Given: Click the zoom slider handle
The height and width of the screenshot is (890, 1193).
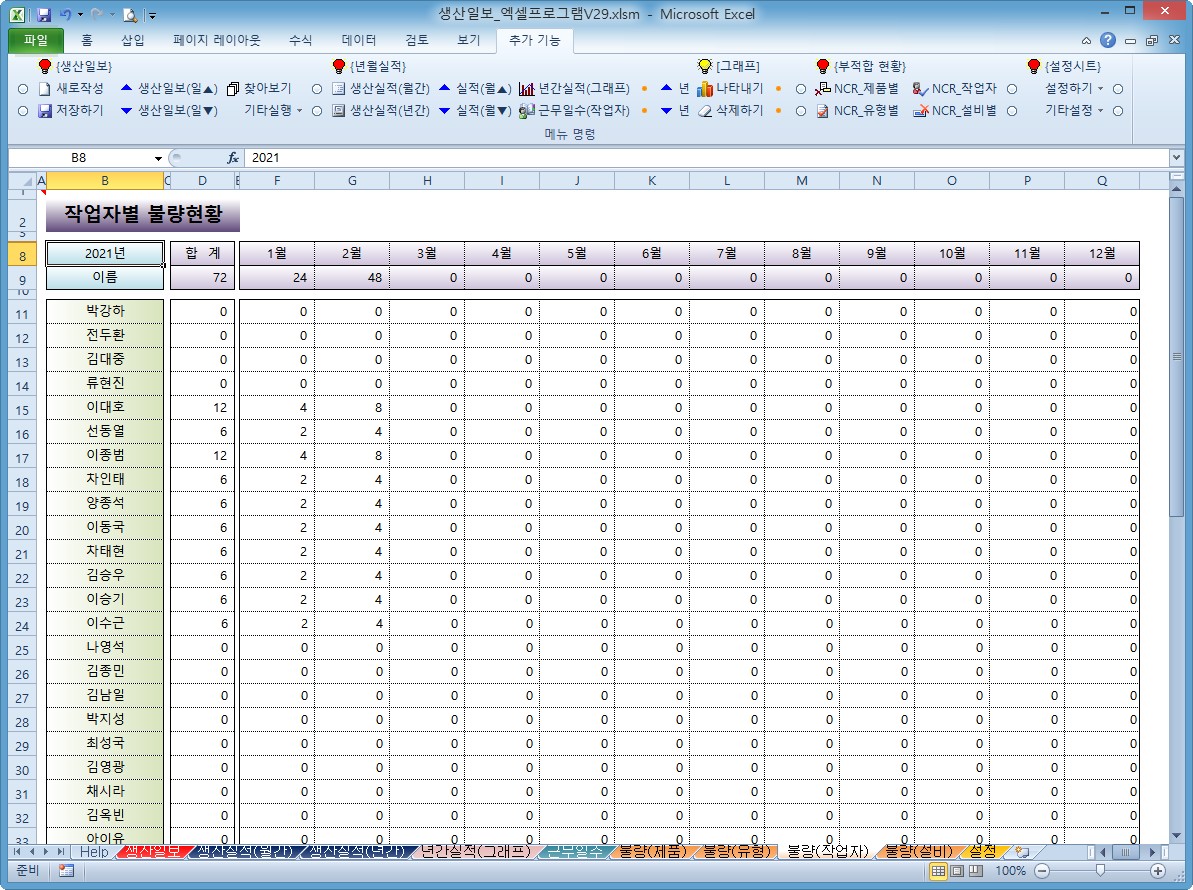Looking at the screenshot, I should click(x=1100, y=871).
